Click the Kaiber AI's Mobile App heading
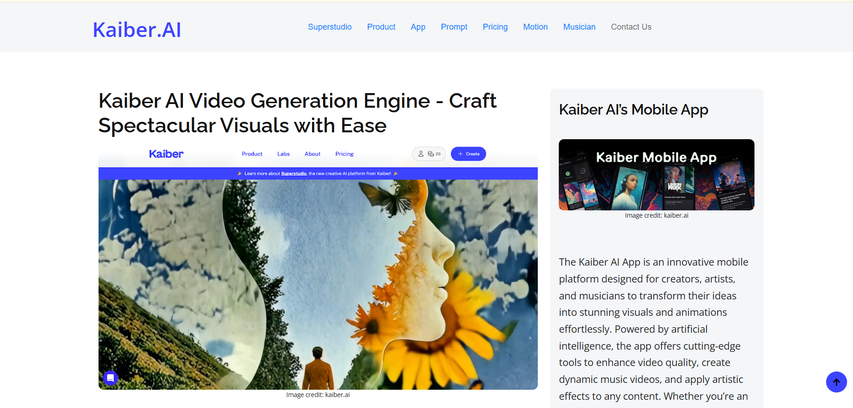Viewport: 853px width, 408px height. click(634, 110)
